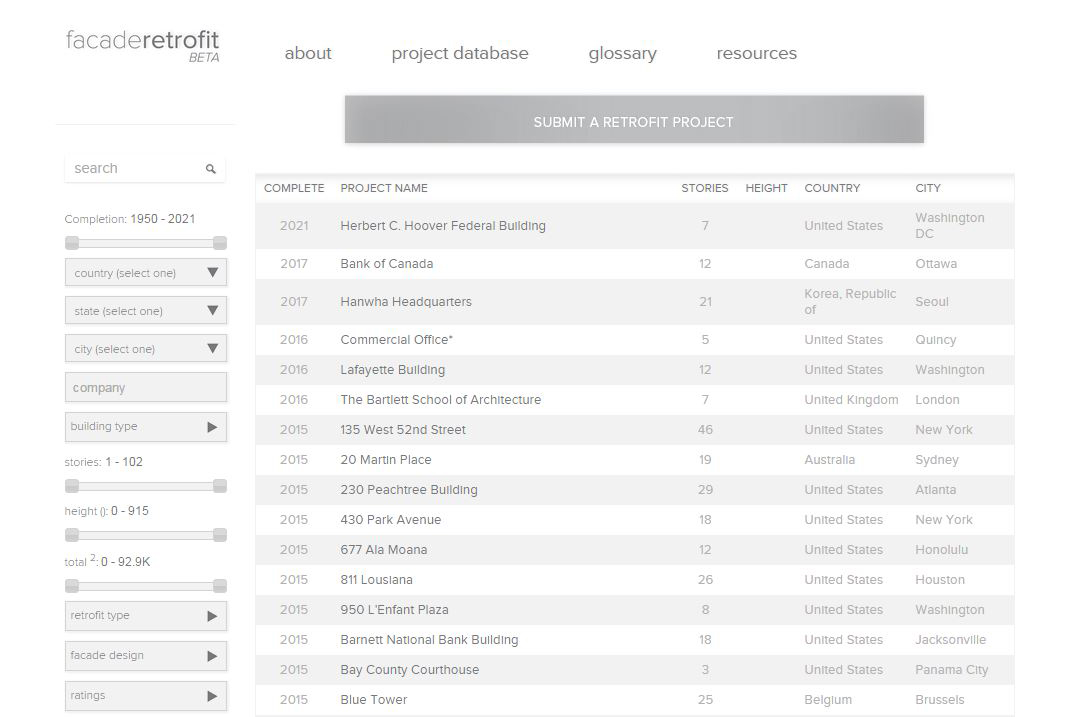Navigate to the project database page
This screenshot has height=717, width=1075.
(x=460, y=53)
